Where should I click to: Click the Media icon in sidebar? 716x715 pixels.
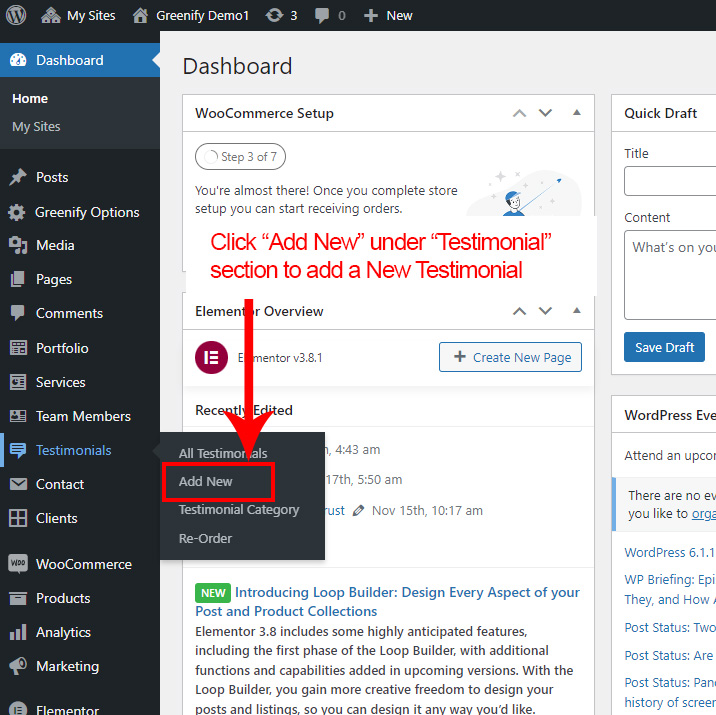tap(17, 245)
